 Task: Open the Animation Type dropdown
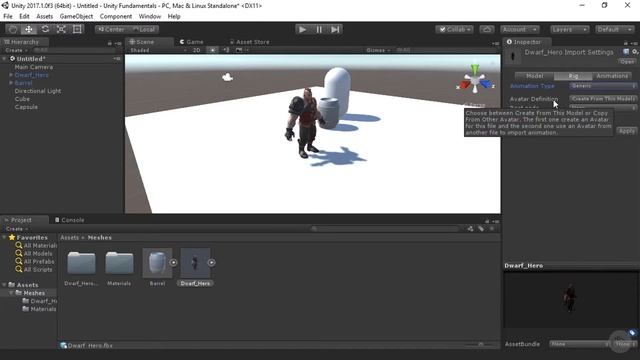[x=603, y=86]
